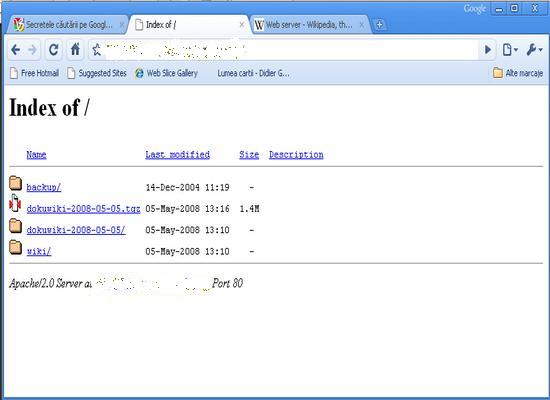Select the size value 1.4M
Viewport: 550px width, 400px height.
coord(249,208)
